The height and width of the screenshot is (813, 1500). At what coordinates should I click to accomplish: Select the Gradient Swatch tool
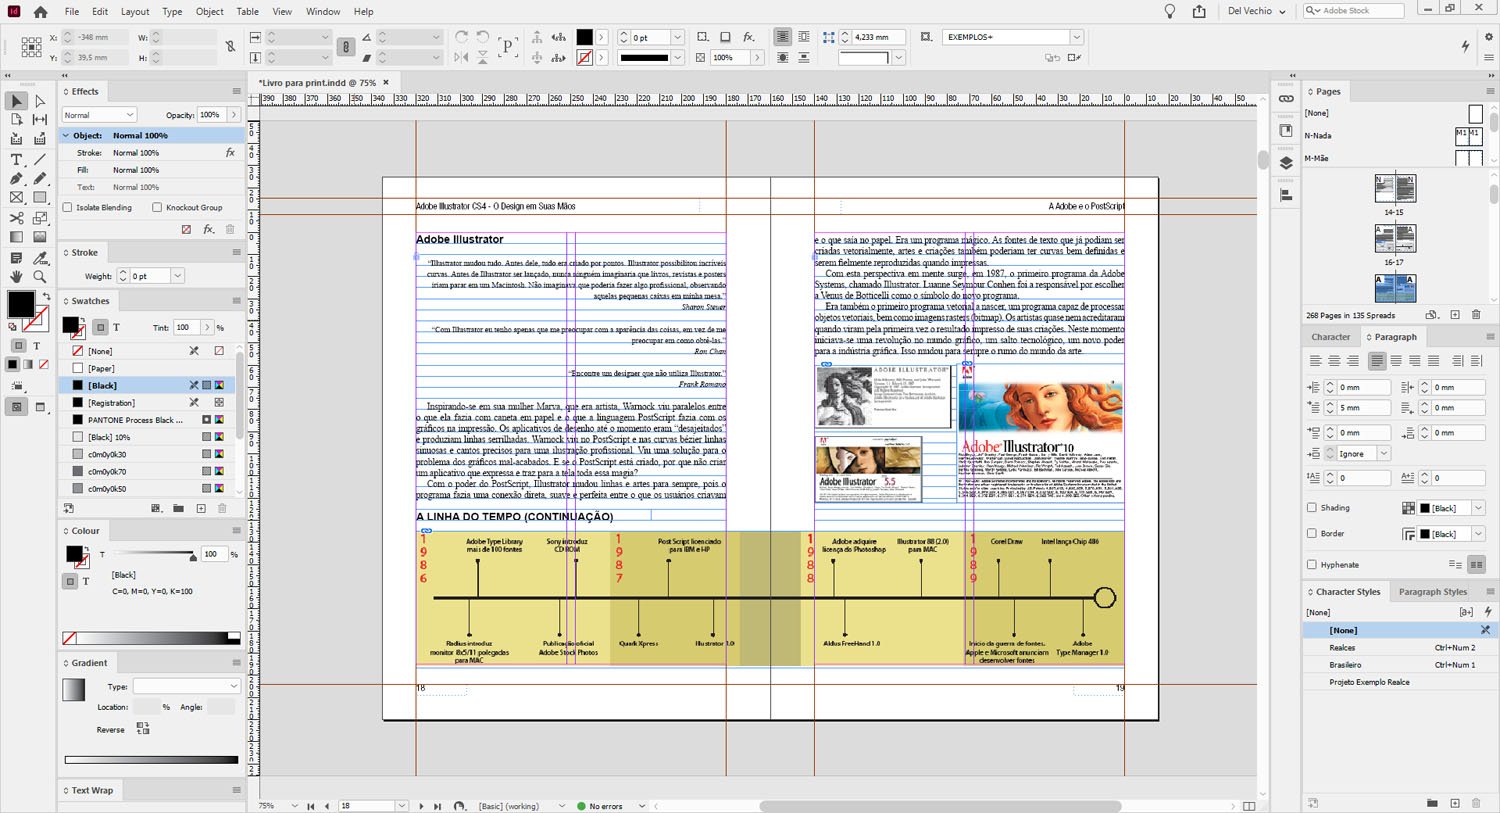tap(16, 237)
